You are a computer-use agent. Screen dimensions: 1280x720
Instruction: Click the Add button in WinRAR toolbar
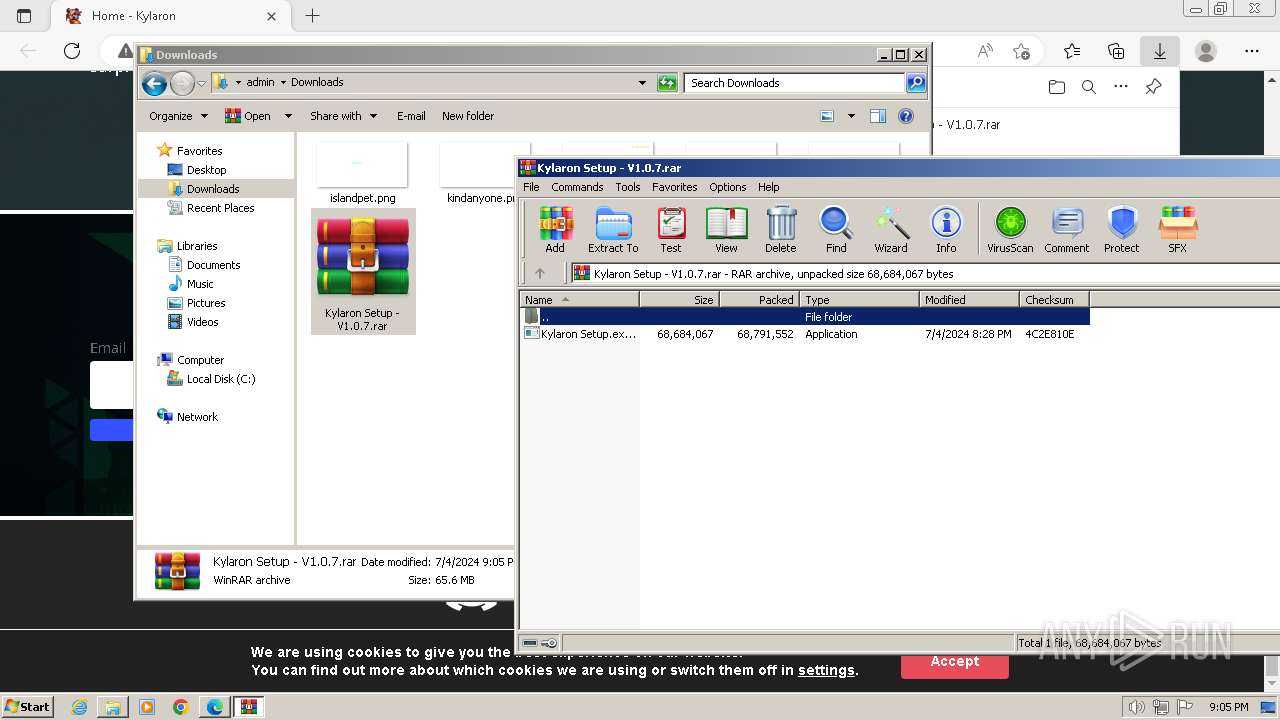point(555,230)
